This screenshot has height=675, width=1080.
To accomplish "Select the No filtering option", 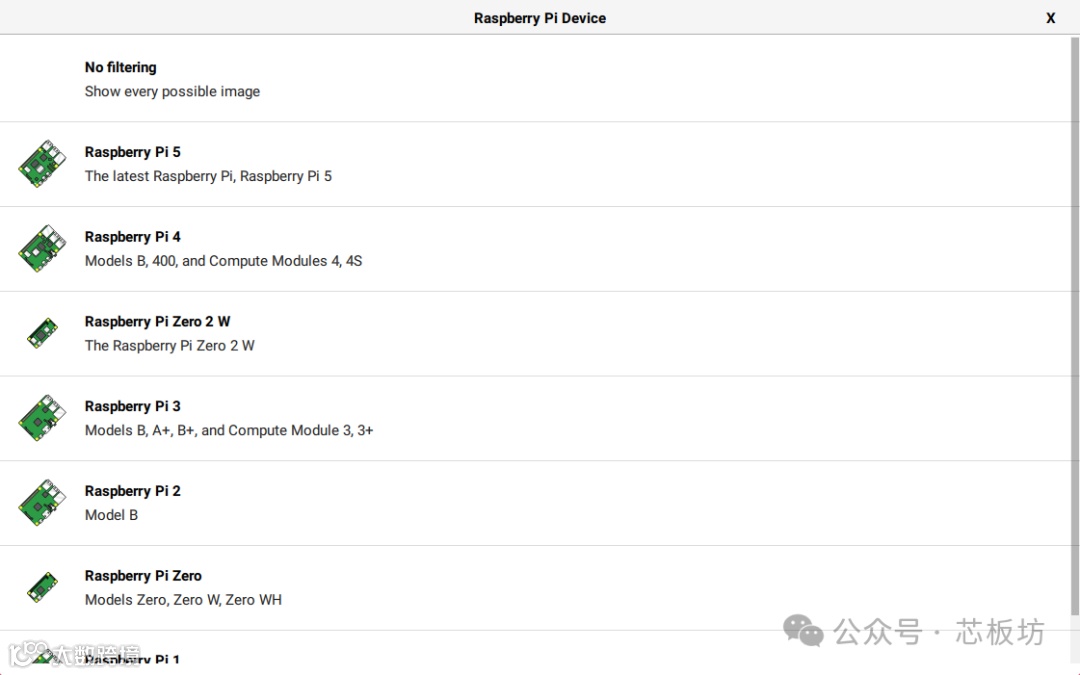I will click(x=535, y=79).
